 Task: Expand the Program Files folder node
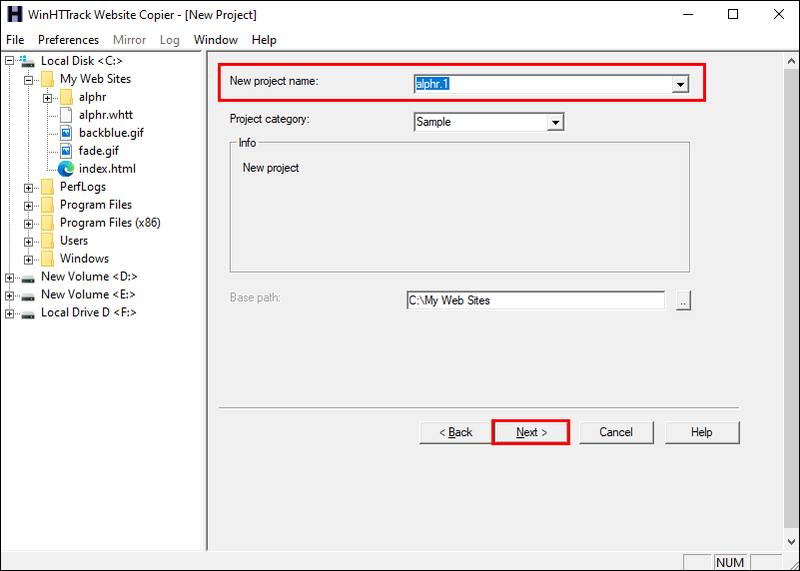29,206
